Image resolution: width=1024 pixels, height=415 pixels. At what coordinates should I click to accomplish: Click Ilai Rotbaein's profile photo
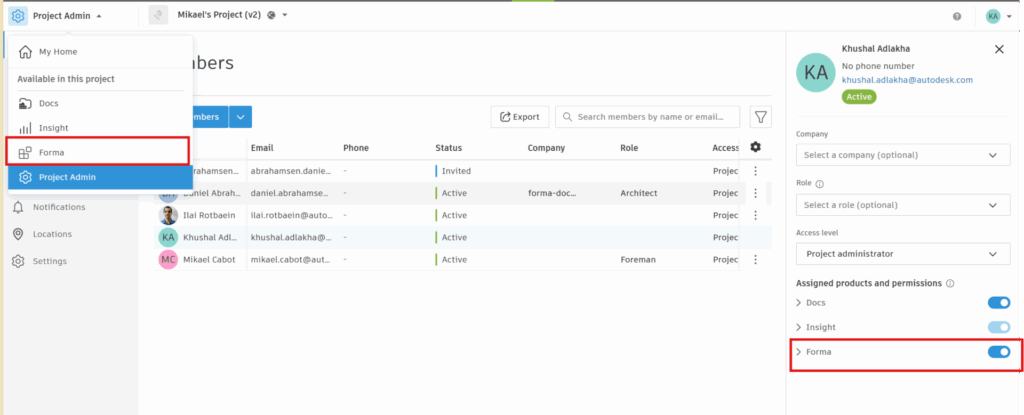point(168,215)
